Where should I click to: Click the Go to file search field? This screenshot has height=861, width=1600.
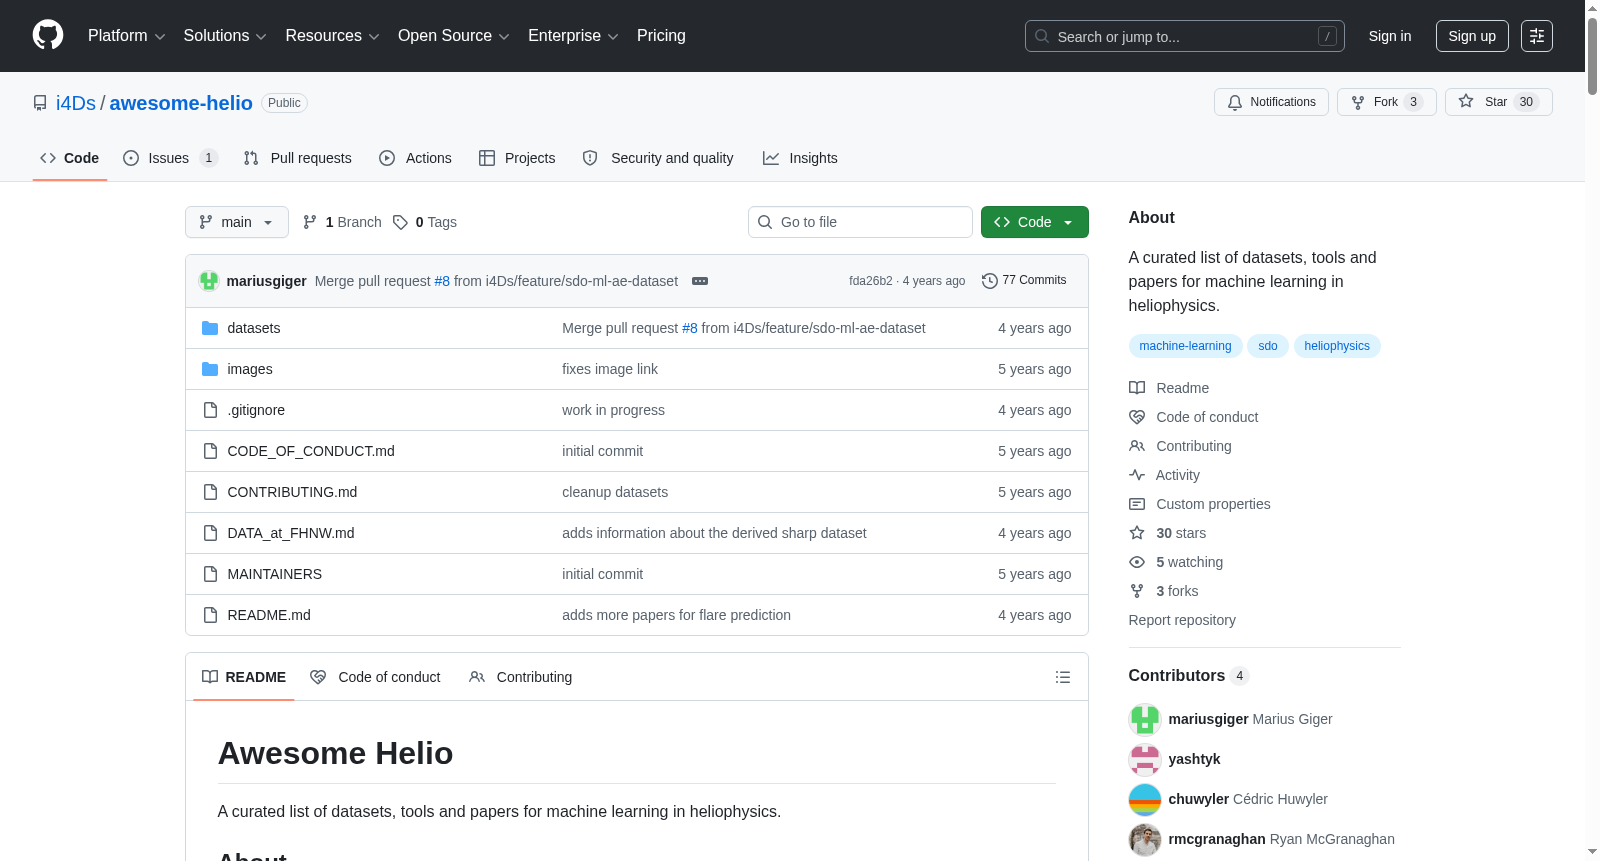click(x=860, y=222)
